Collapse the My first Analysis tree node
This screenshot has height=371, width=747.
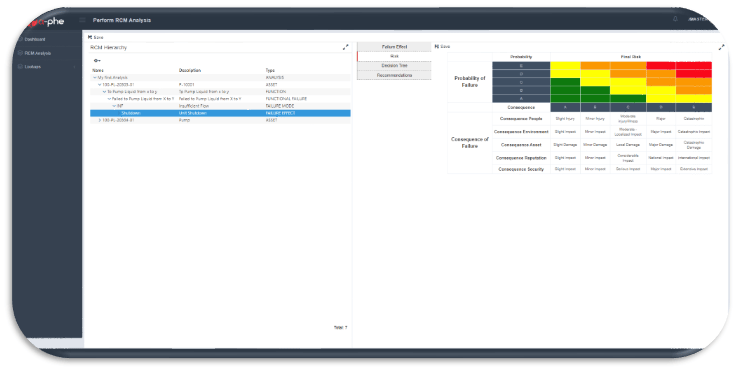95,77
